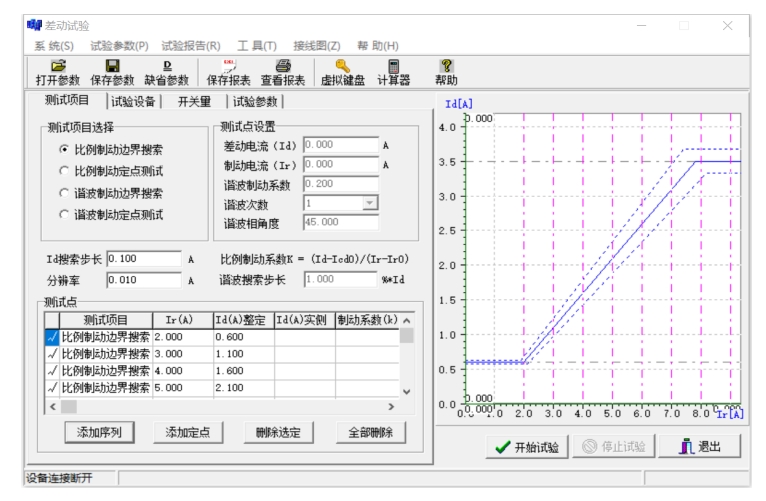This screenshot has height=501, width=766.
Task: Load defaults with 缺省参数 toolbar icon
Action: (x=165, y=65)
